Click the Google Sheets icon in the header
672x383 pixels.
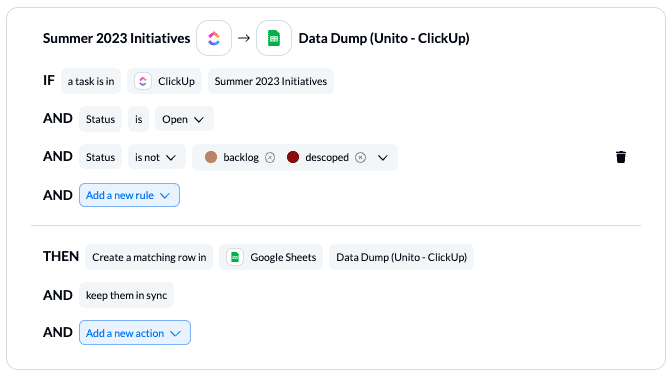point(274,38)
